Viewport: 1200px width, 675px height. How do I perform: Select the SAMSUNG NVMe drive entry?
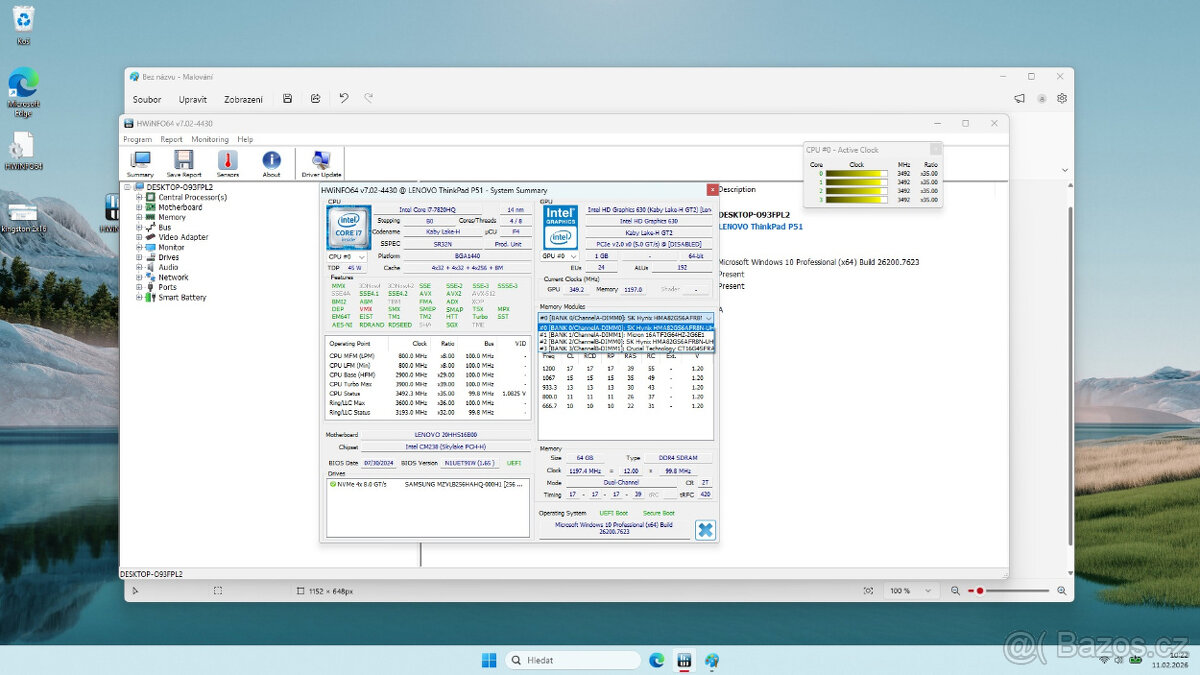429,483
